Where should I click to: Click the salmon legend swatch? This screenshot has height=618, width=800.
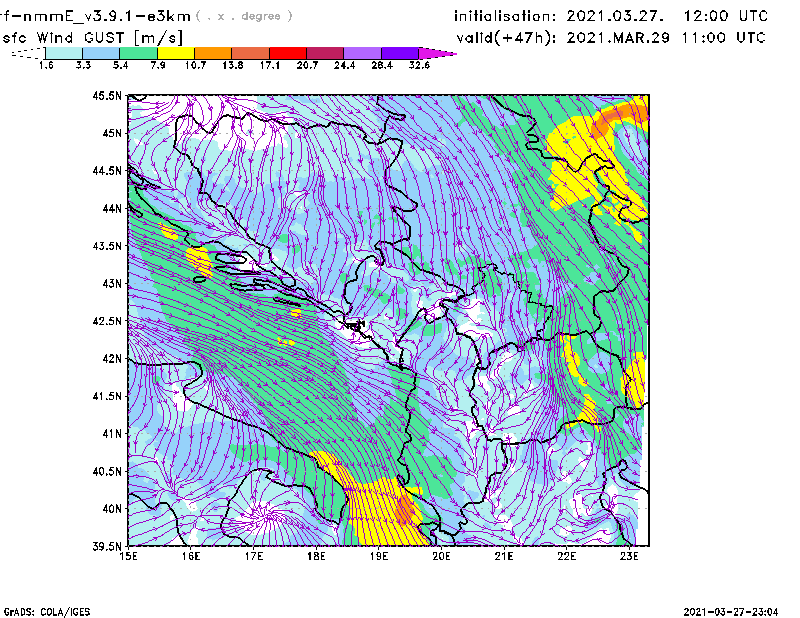click(251, 53)
